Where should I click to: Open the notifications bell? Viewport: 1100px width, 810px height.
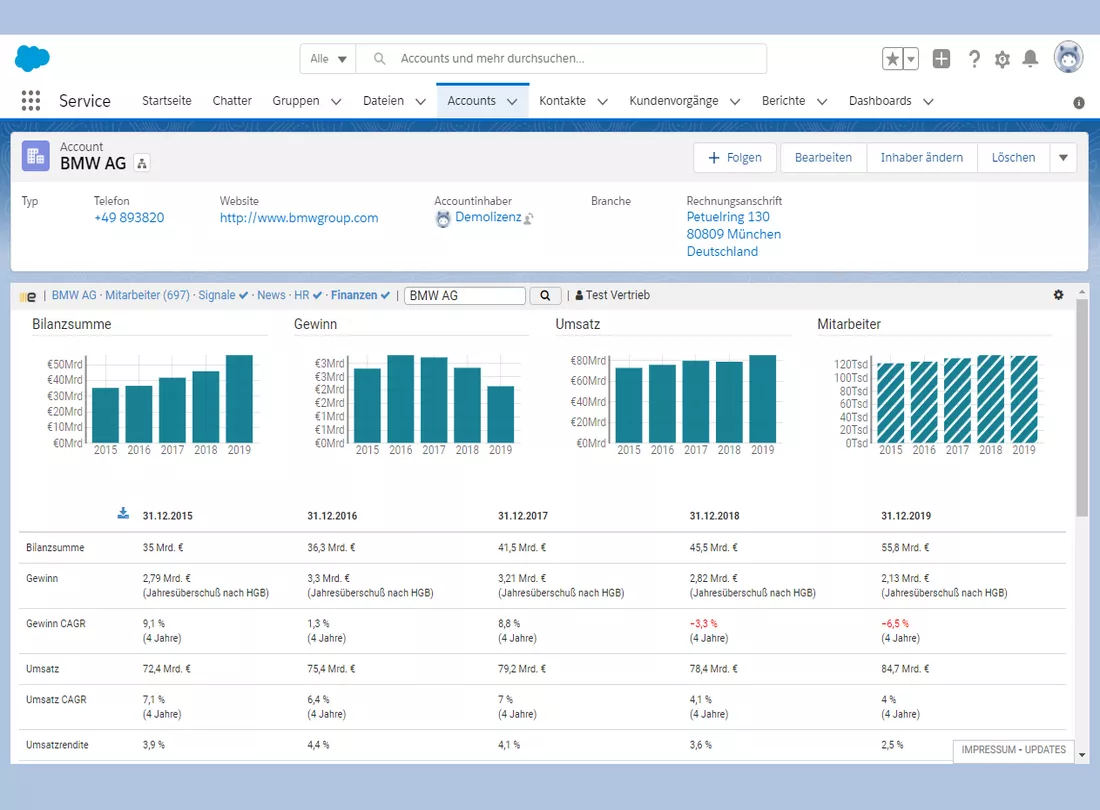click(x=1030, y=59)
